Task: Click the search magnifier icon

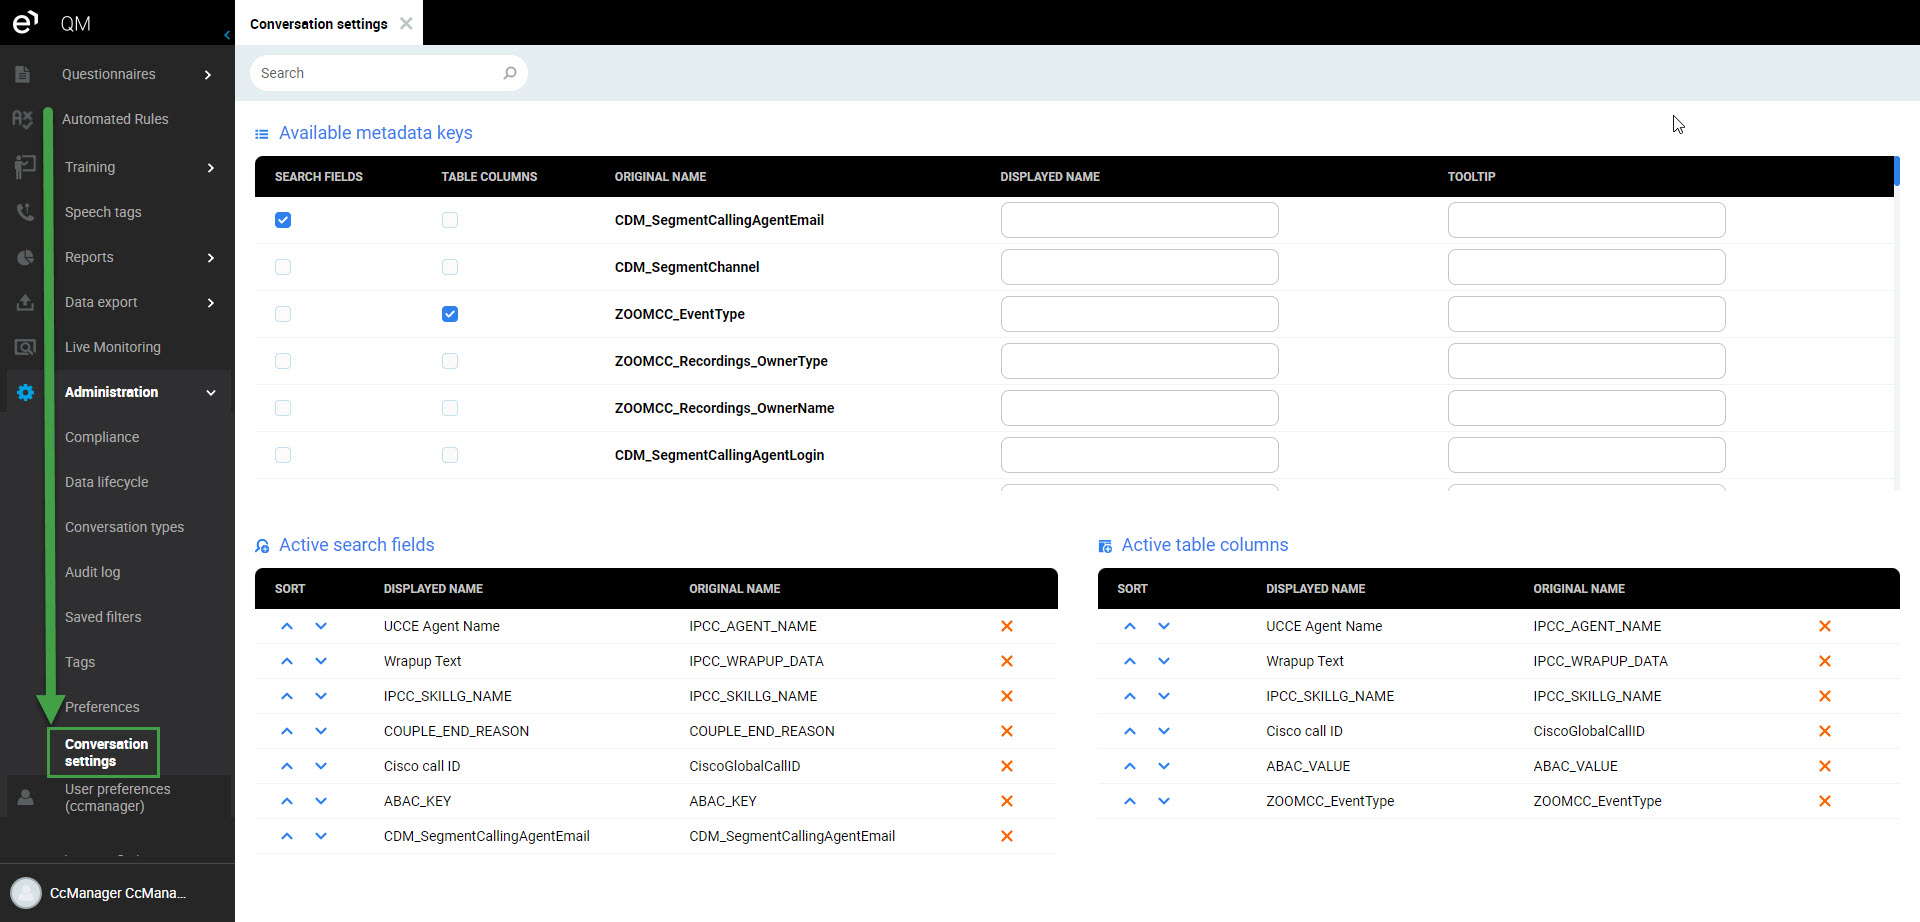Action: [509, 73]
